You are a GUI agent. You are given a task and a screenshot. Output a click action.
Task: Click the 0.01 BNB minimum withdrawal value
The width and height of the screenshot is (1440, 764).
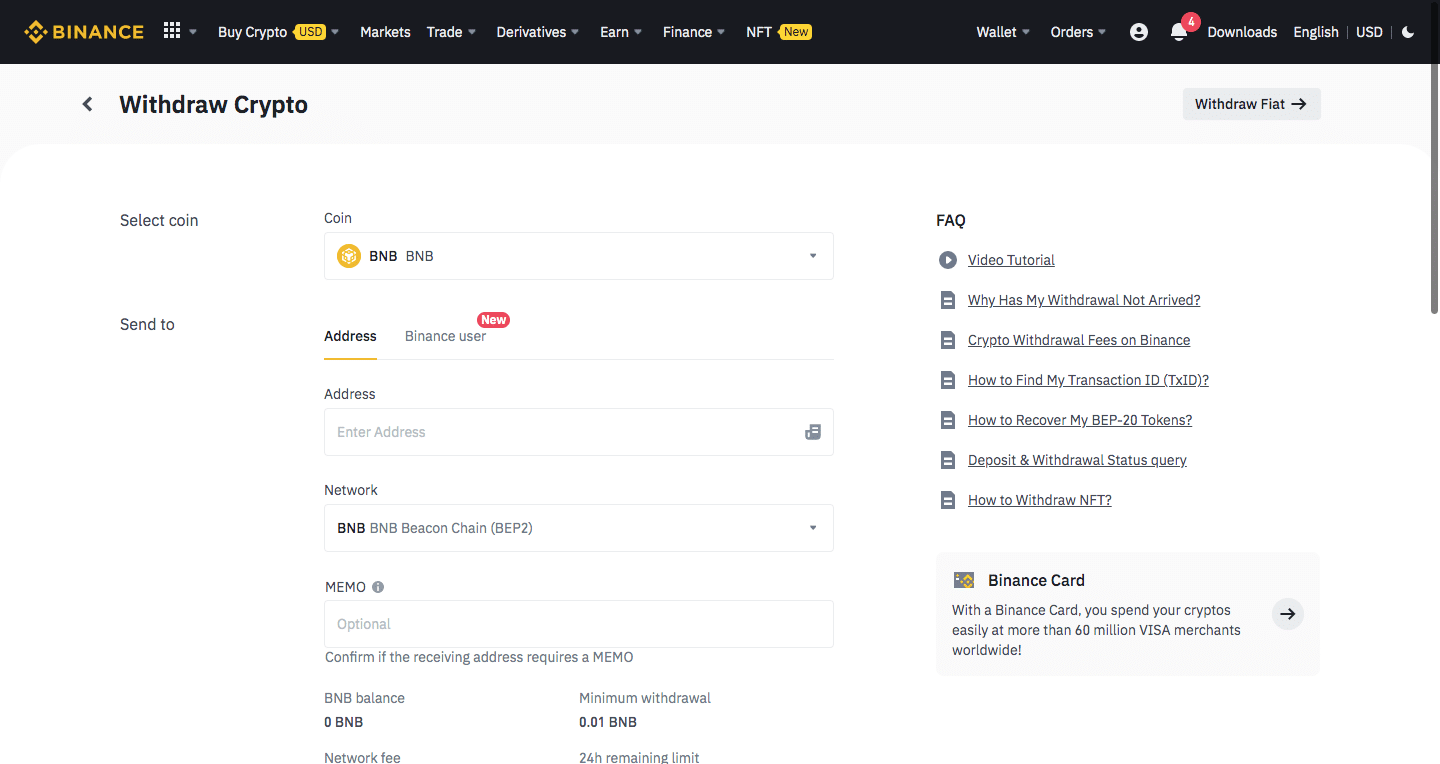pyautogui.click(x=608, y=722)
